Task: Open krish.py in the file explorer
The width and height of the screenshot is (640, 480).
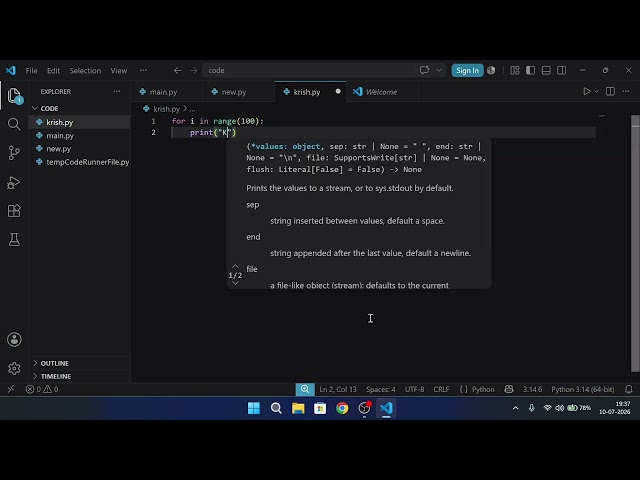Action: coord(80,122)
